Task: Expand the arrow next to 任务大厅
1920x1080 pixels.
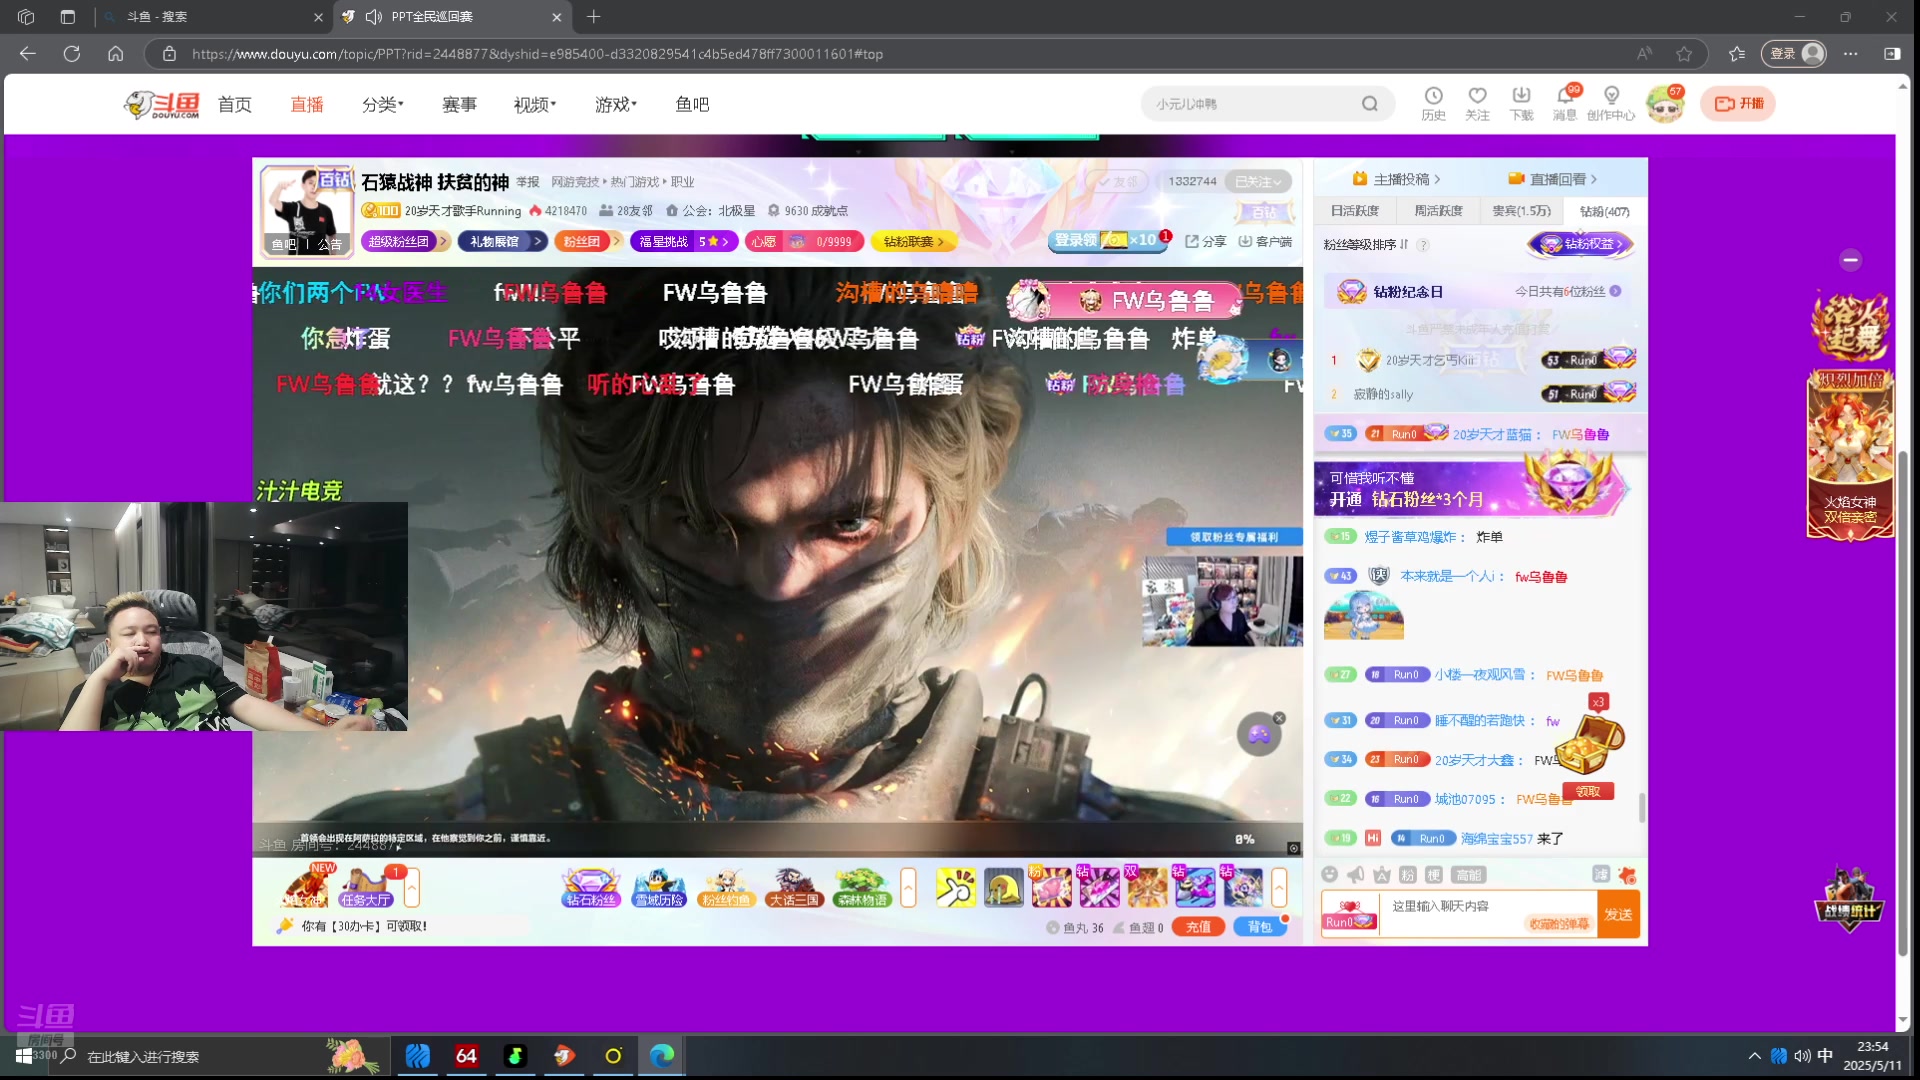Action: pos(411,887)
